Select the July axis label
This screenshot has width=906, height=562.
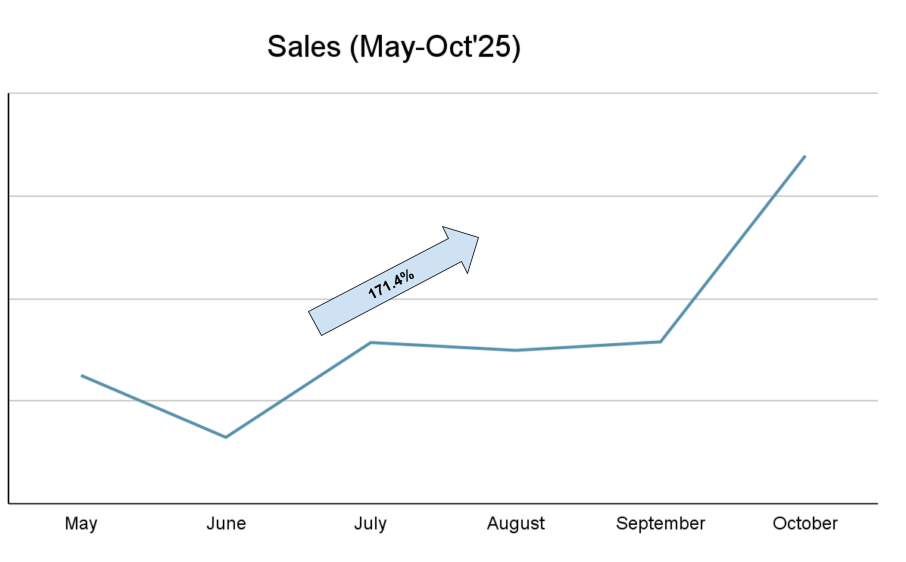[370, 524]
